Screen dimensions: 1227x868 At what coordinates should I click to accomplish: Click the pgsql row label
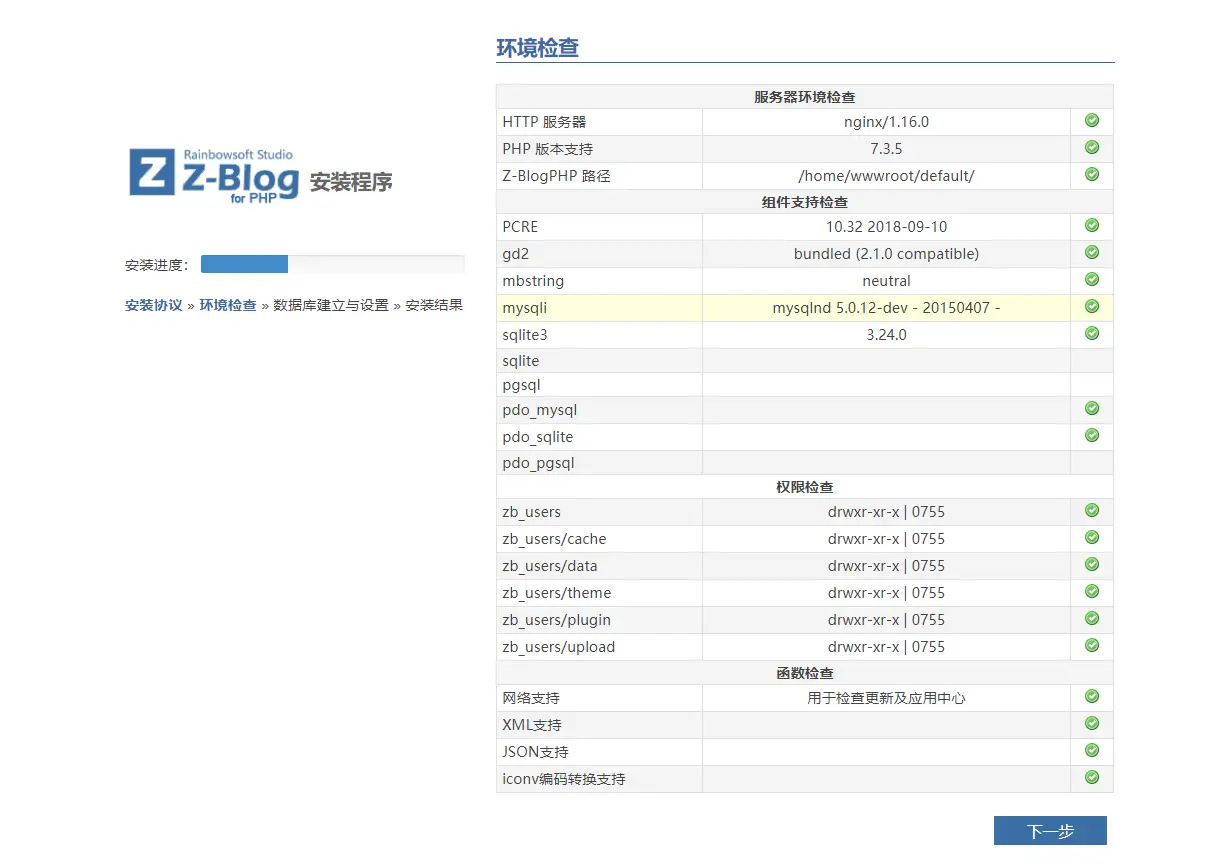click(521, 385)
